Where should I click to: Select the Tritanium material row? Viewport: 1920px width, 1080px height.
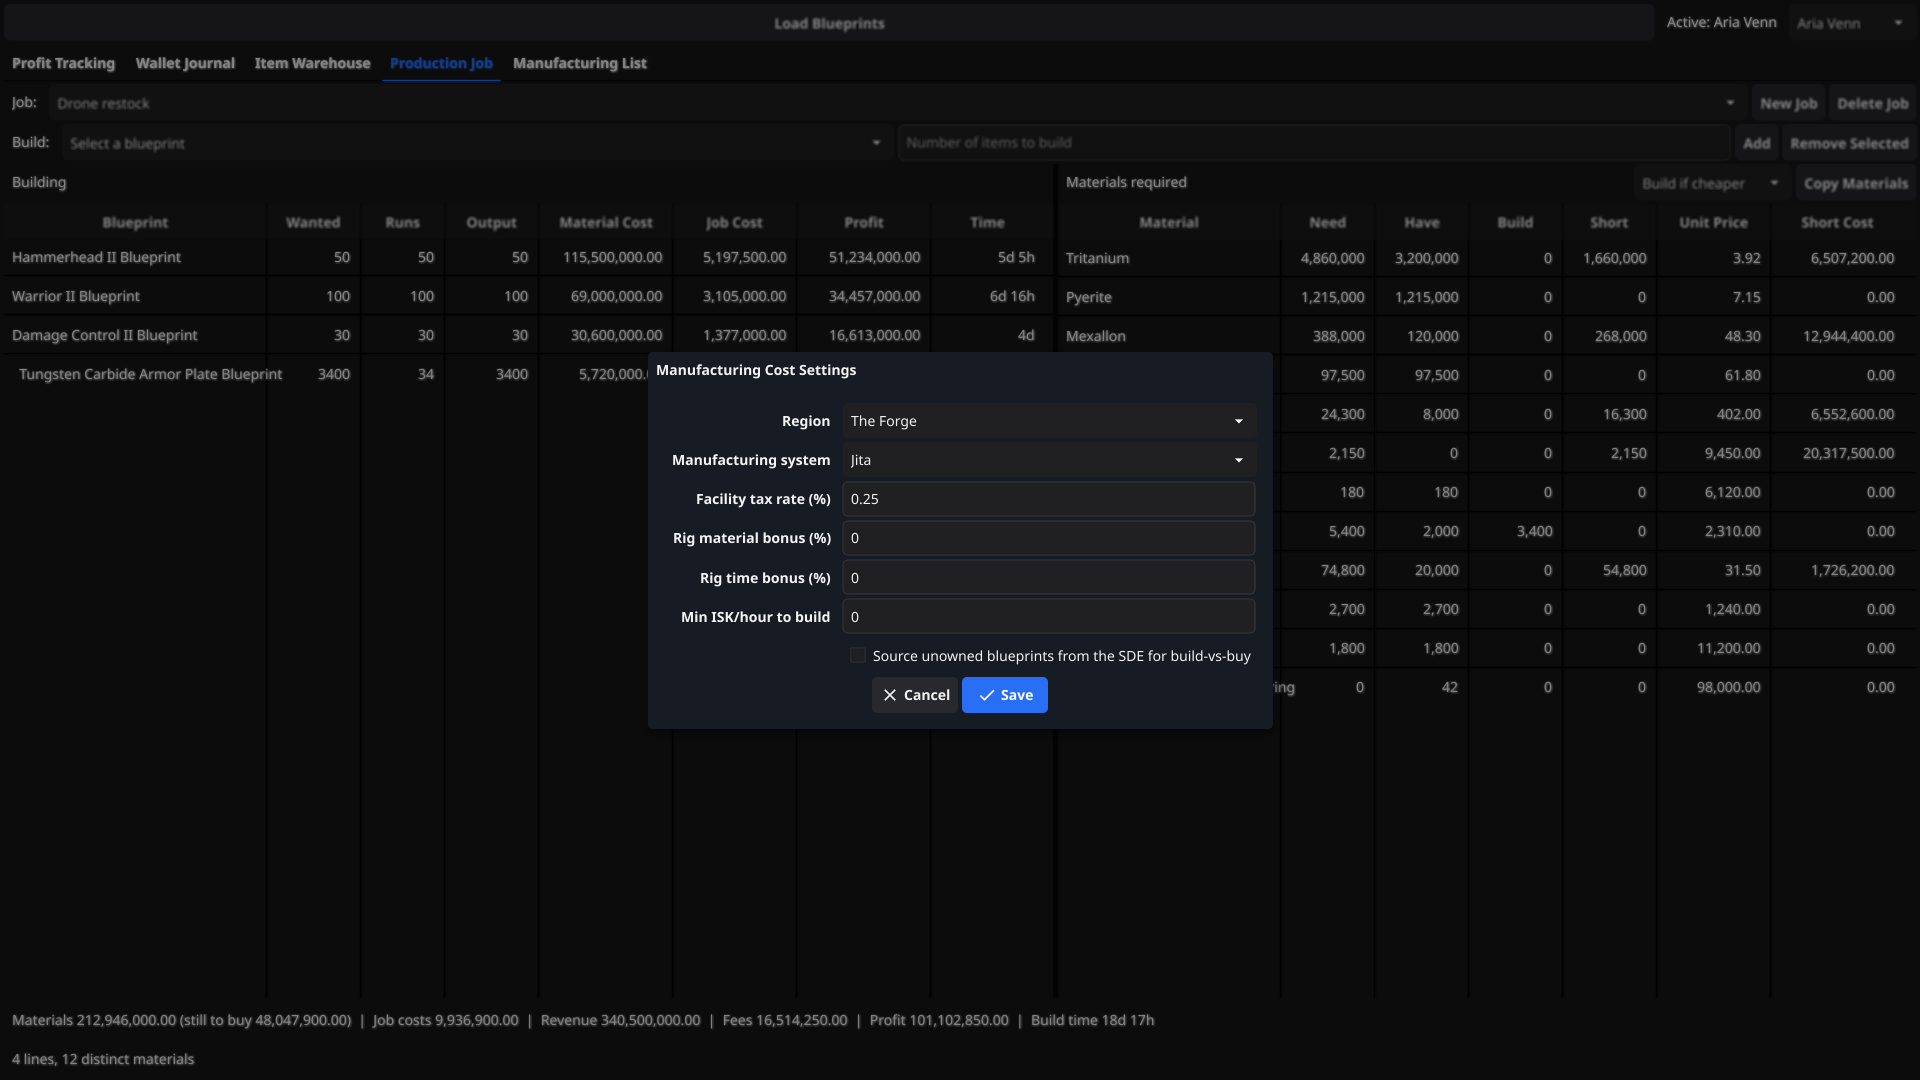[x=1487, y=258]
